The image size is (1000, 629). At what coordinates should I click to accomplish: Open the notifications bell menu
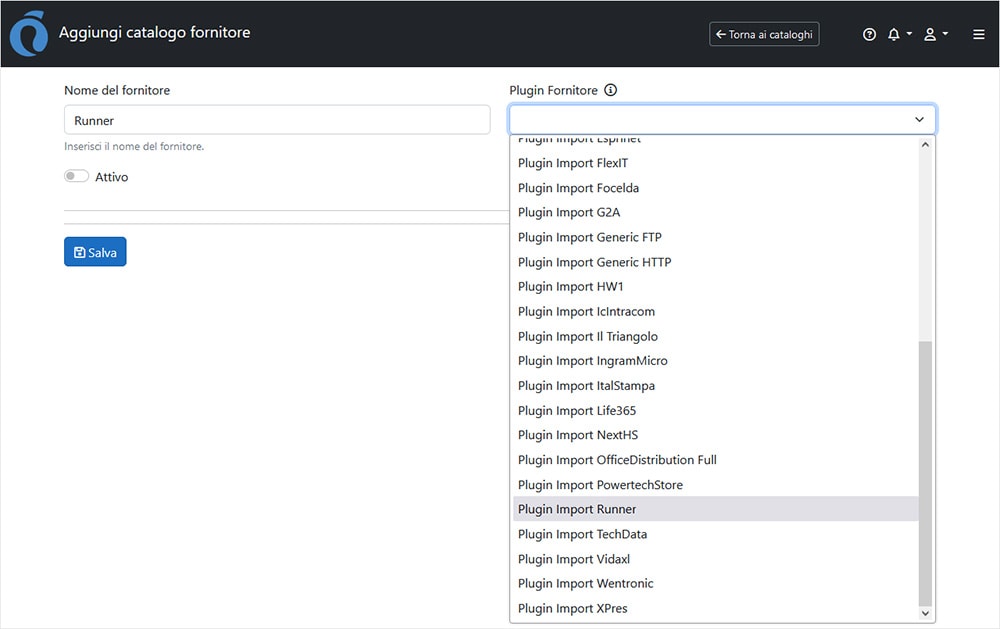coord(899,34)
